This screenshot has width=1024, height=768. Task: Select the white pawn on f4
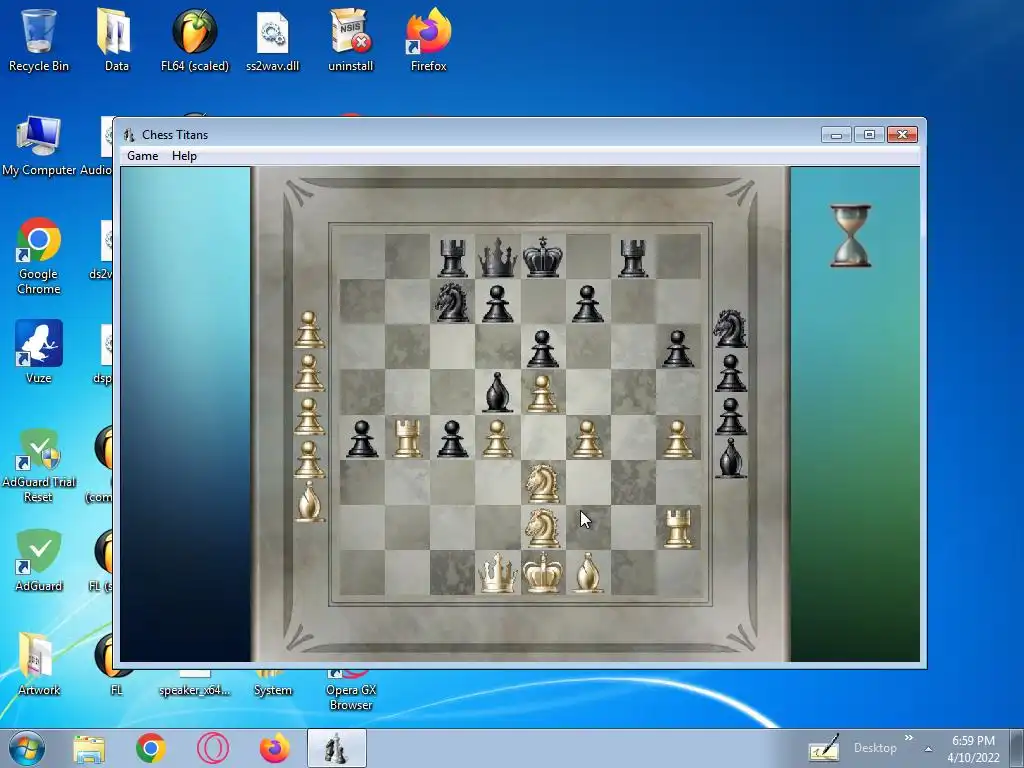coord(587,438)
